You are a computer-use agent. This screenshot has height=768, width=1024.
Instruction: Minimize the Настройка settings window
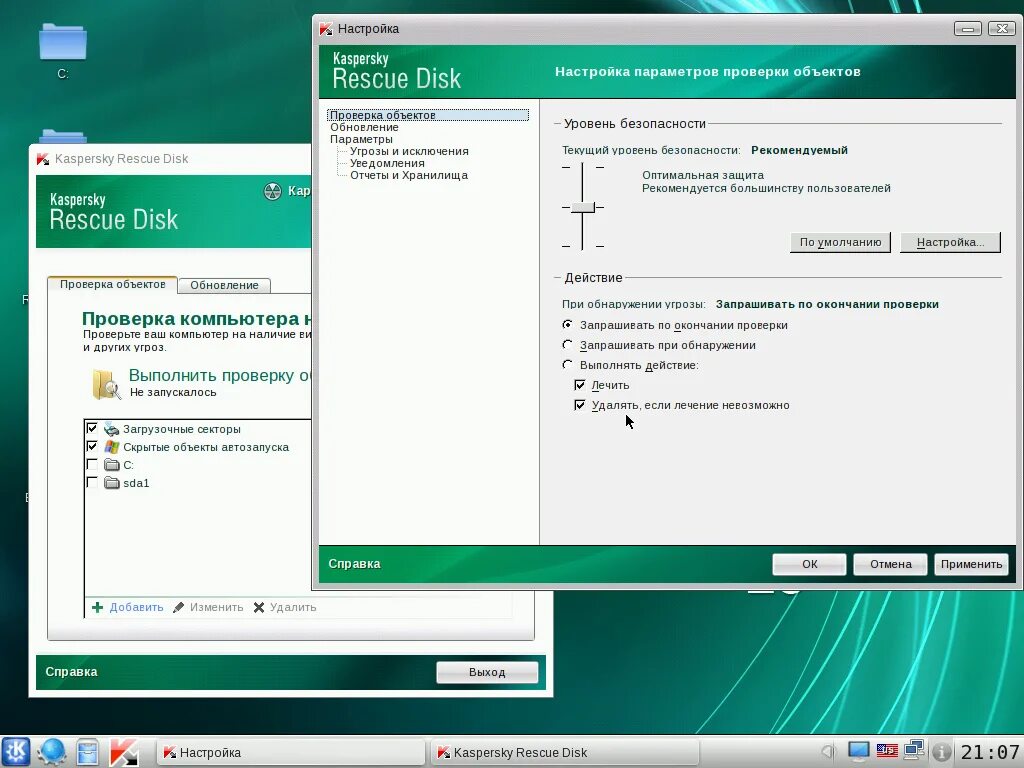967,29
